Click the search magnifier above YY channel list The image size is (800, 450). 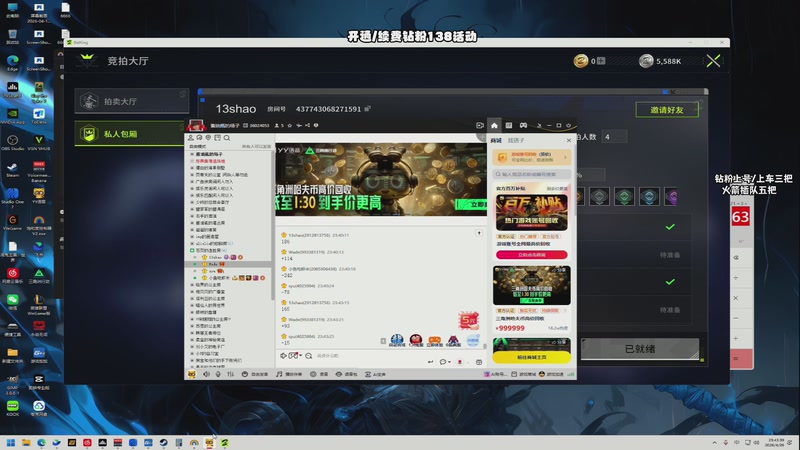(x=227, y=138)
